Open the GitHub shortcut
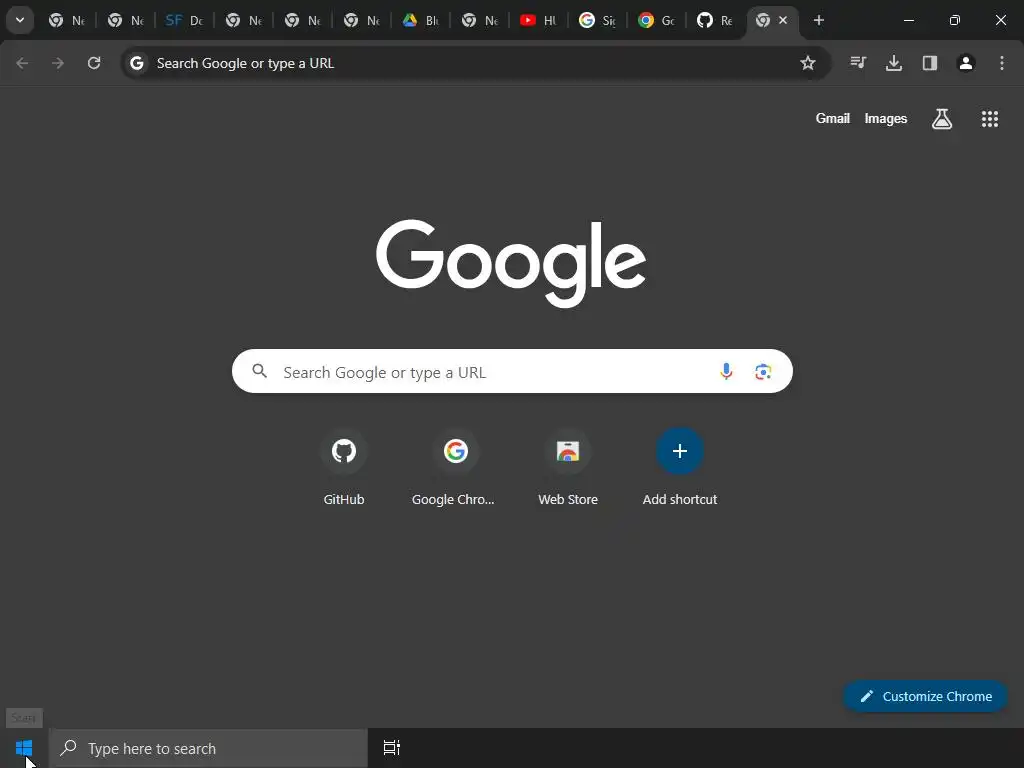Viewport: 1024px width, 768px height. click(344, 468)
